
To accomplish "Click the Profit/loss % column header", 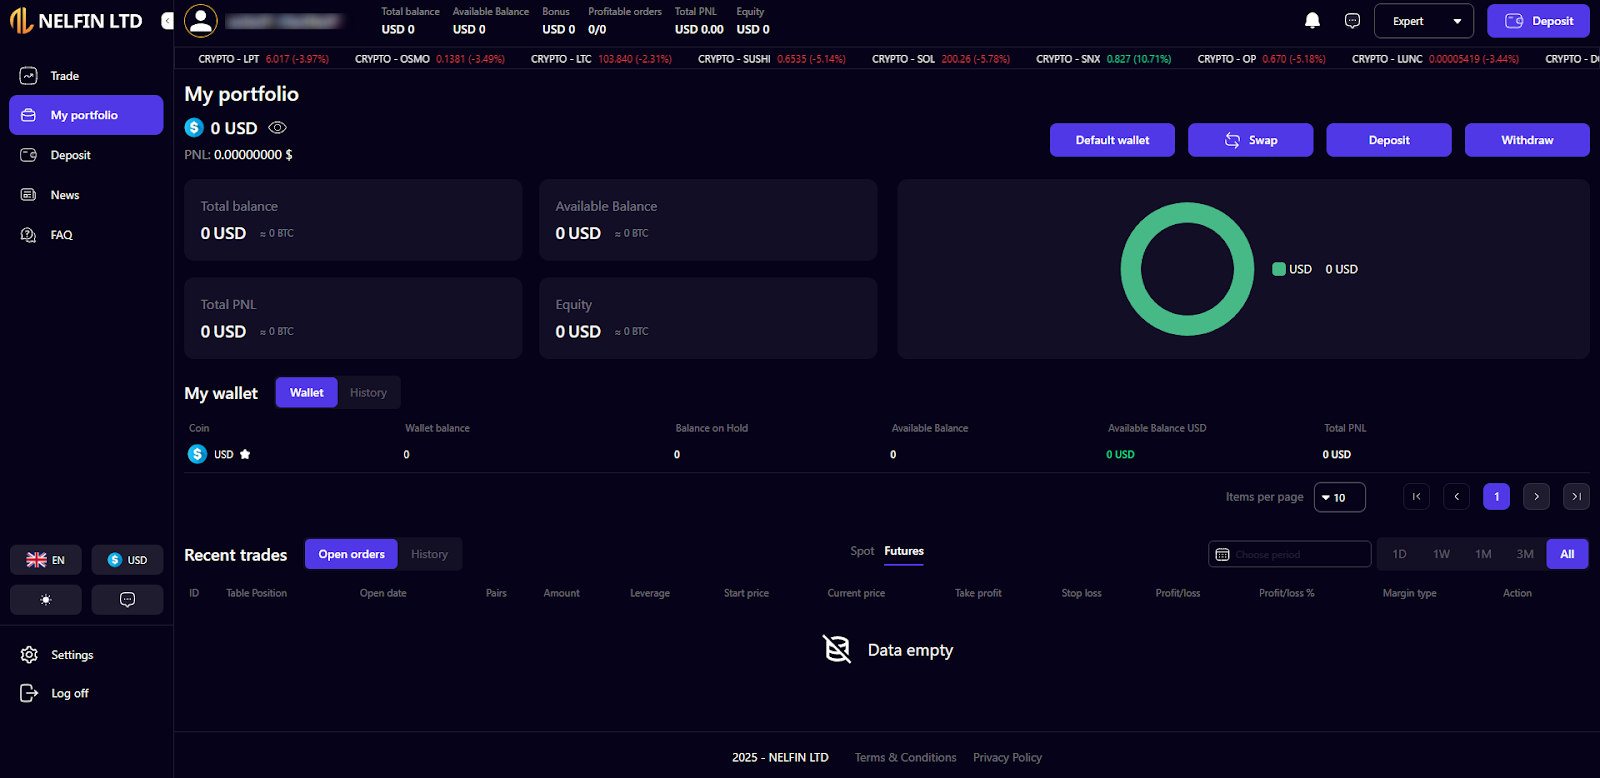I will (x=1286, y=593).
